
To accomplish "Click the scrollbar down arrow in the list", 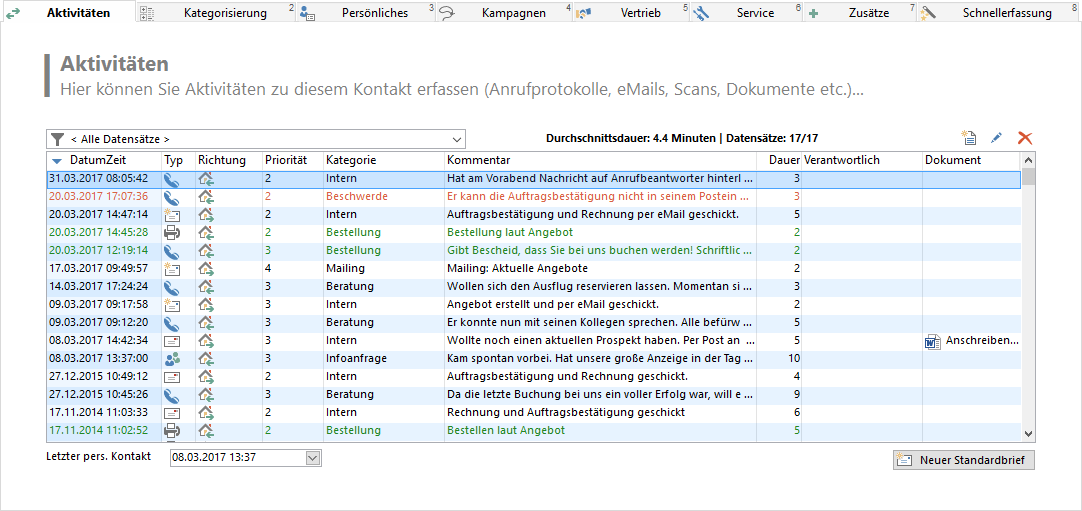I will pyautogui.click(x=1028, y=433).
